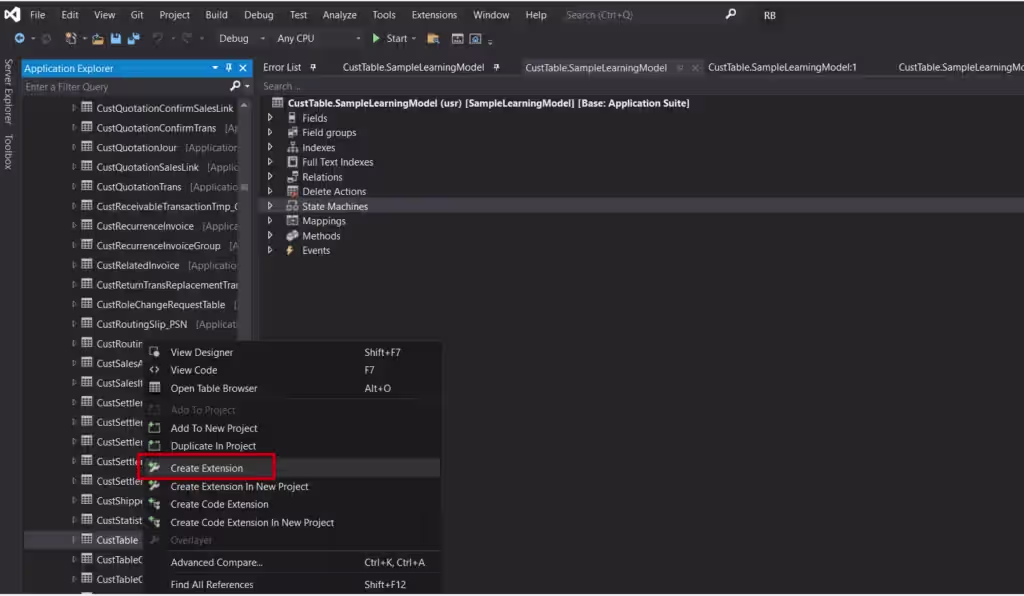Expand the Fields node
Screen dimensions: 1024x596
coord(270,118)
